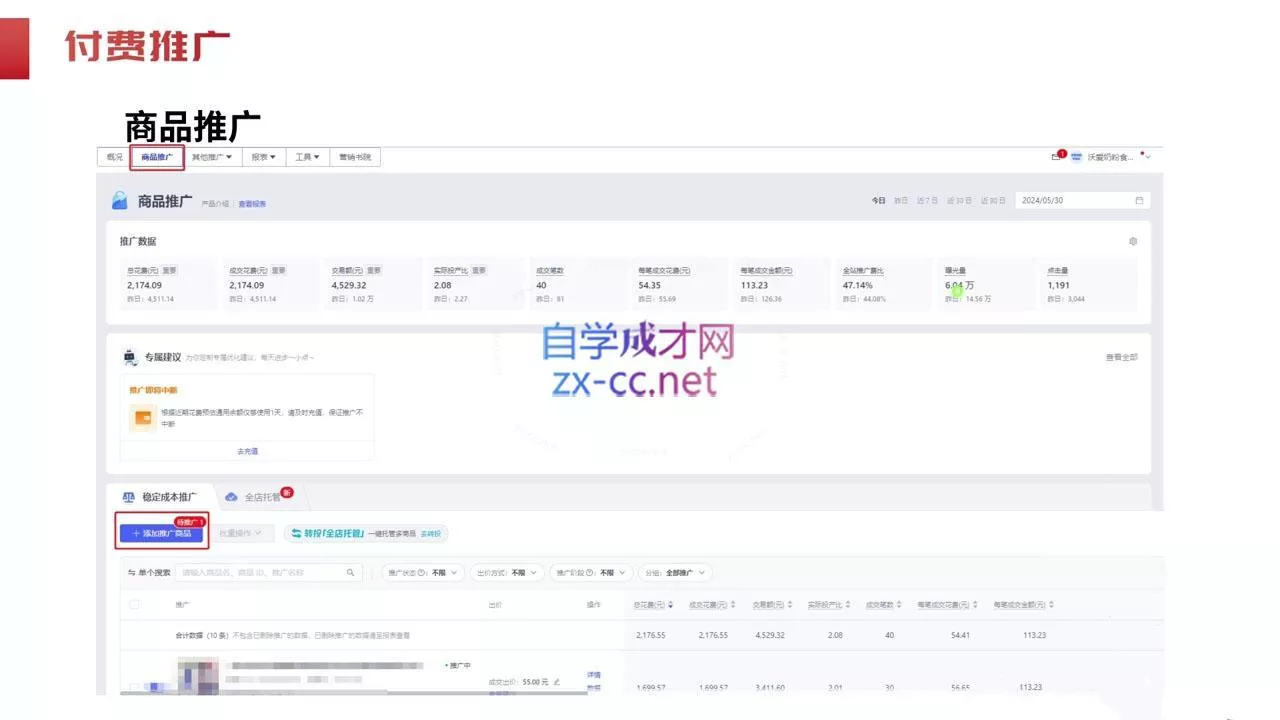The height and width of the screenshot is (720, 1280).
Task: Open the 工具 menu in the navigation bar
Action: (x=305, y=157)
